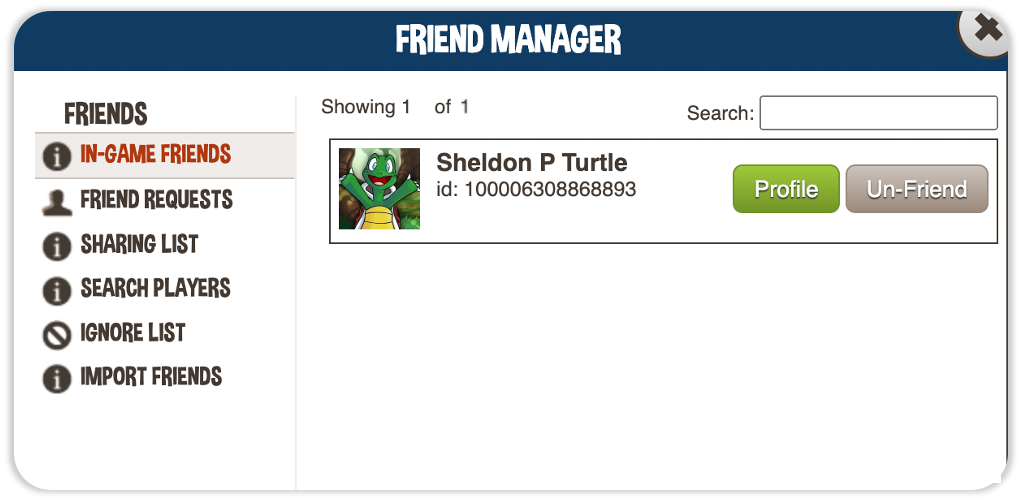
Task: Select Sheldon P Turtle's avatar picture
Action: (379, 188)
